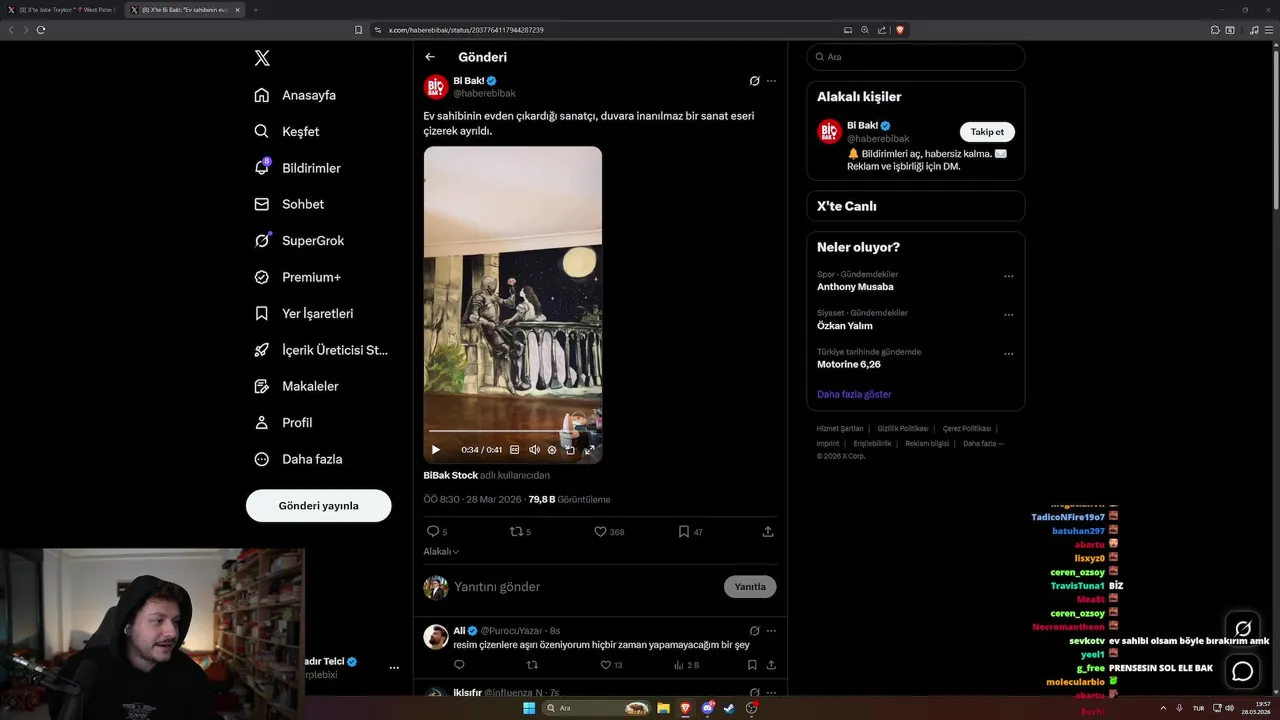
Task: Reply to Ali's comment
Action: (x=460, y=665)
